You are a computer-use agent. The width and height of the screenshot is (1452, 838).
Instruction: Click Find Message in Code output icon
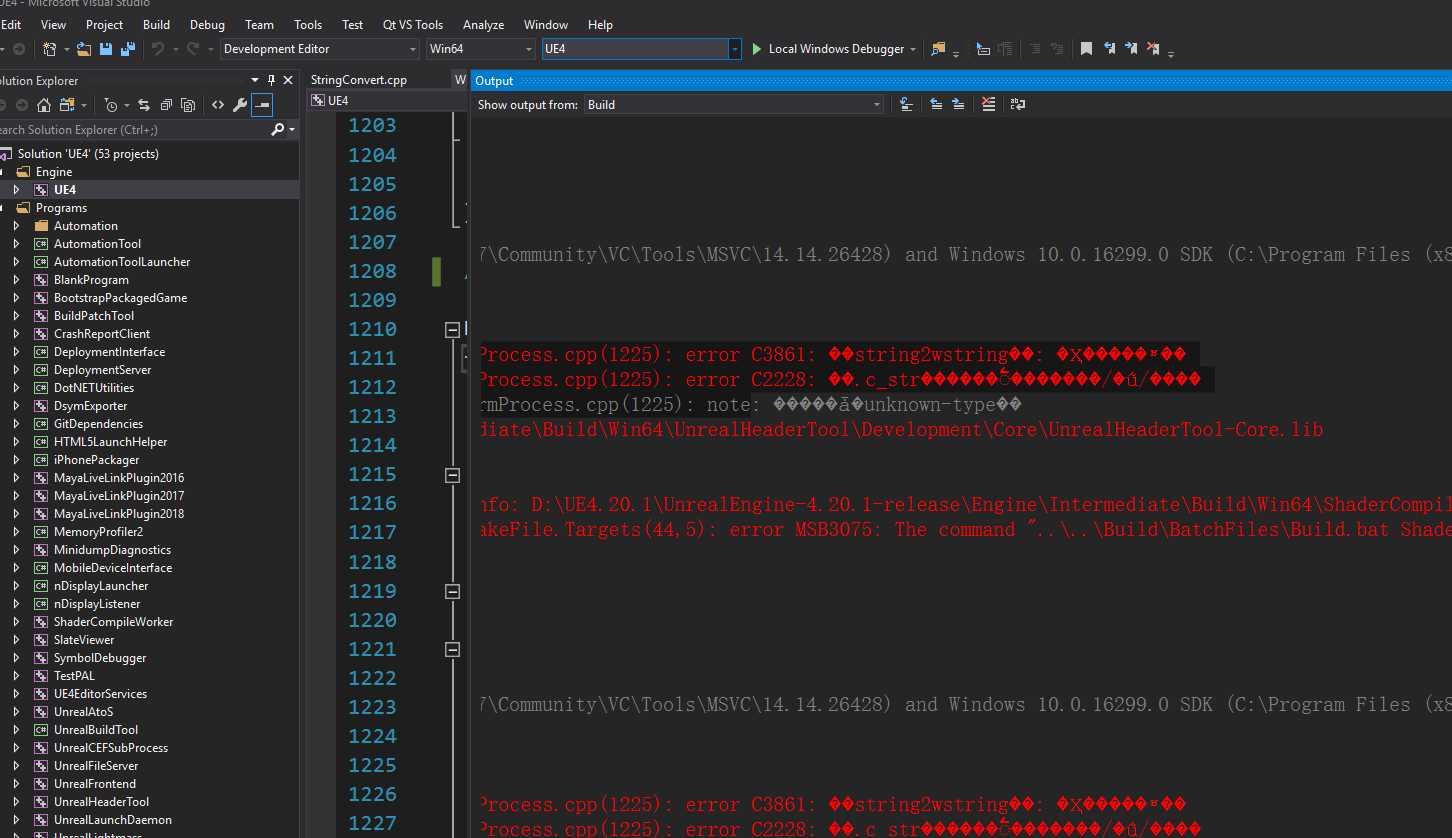(906, 104)
